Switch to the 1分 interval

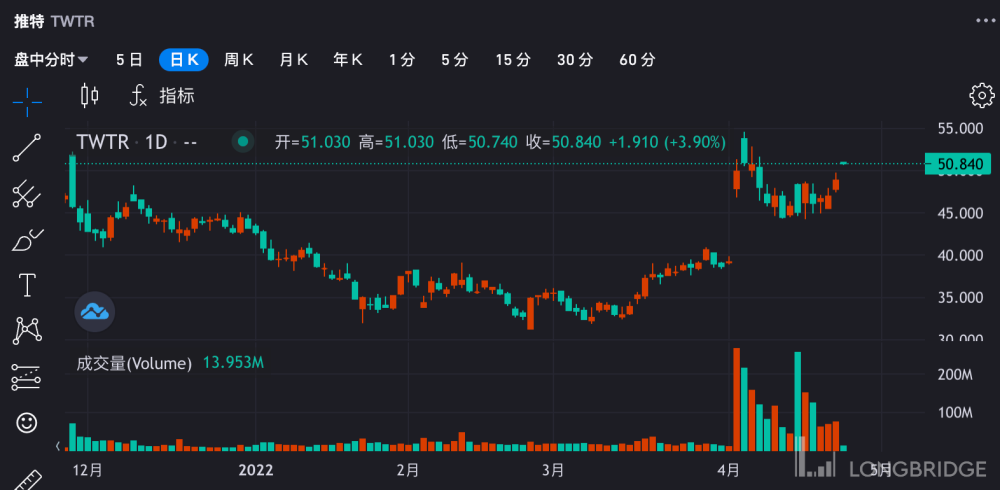pyautogui.click(x=402, y=60)
